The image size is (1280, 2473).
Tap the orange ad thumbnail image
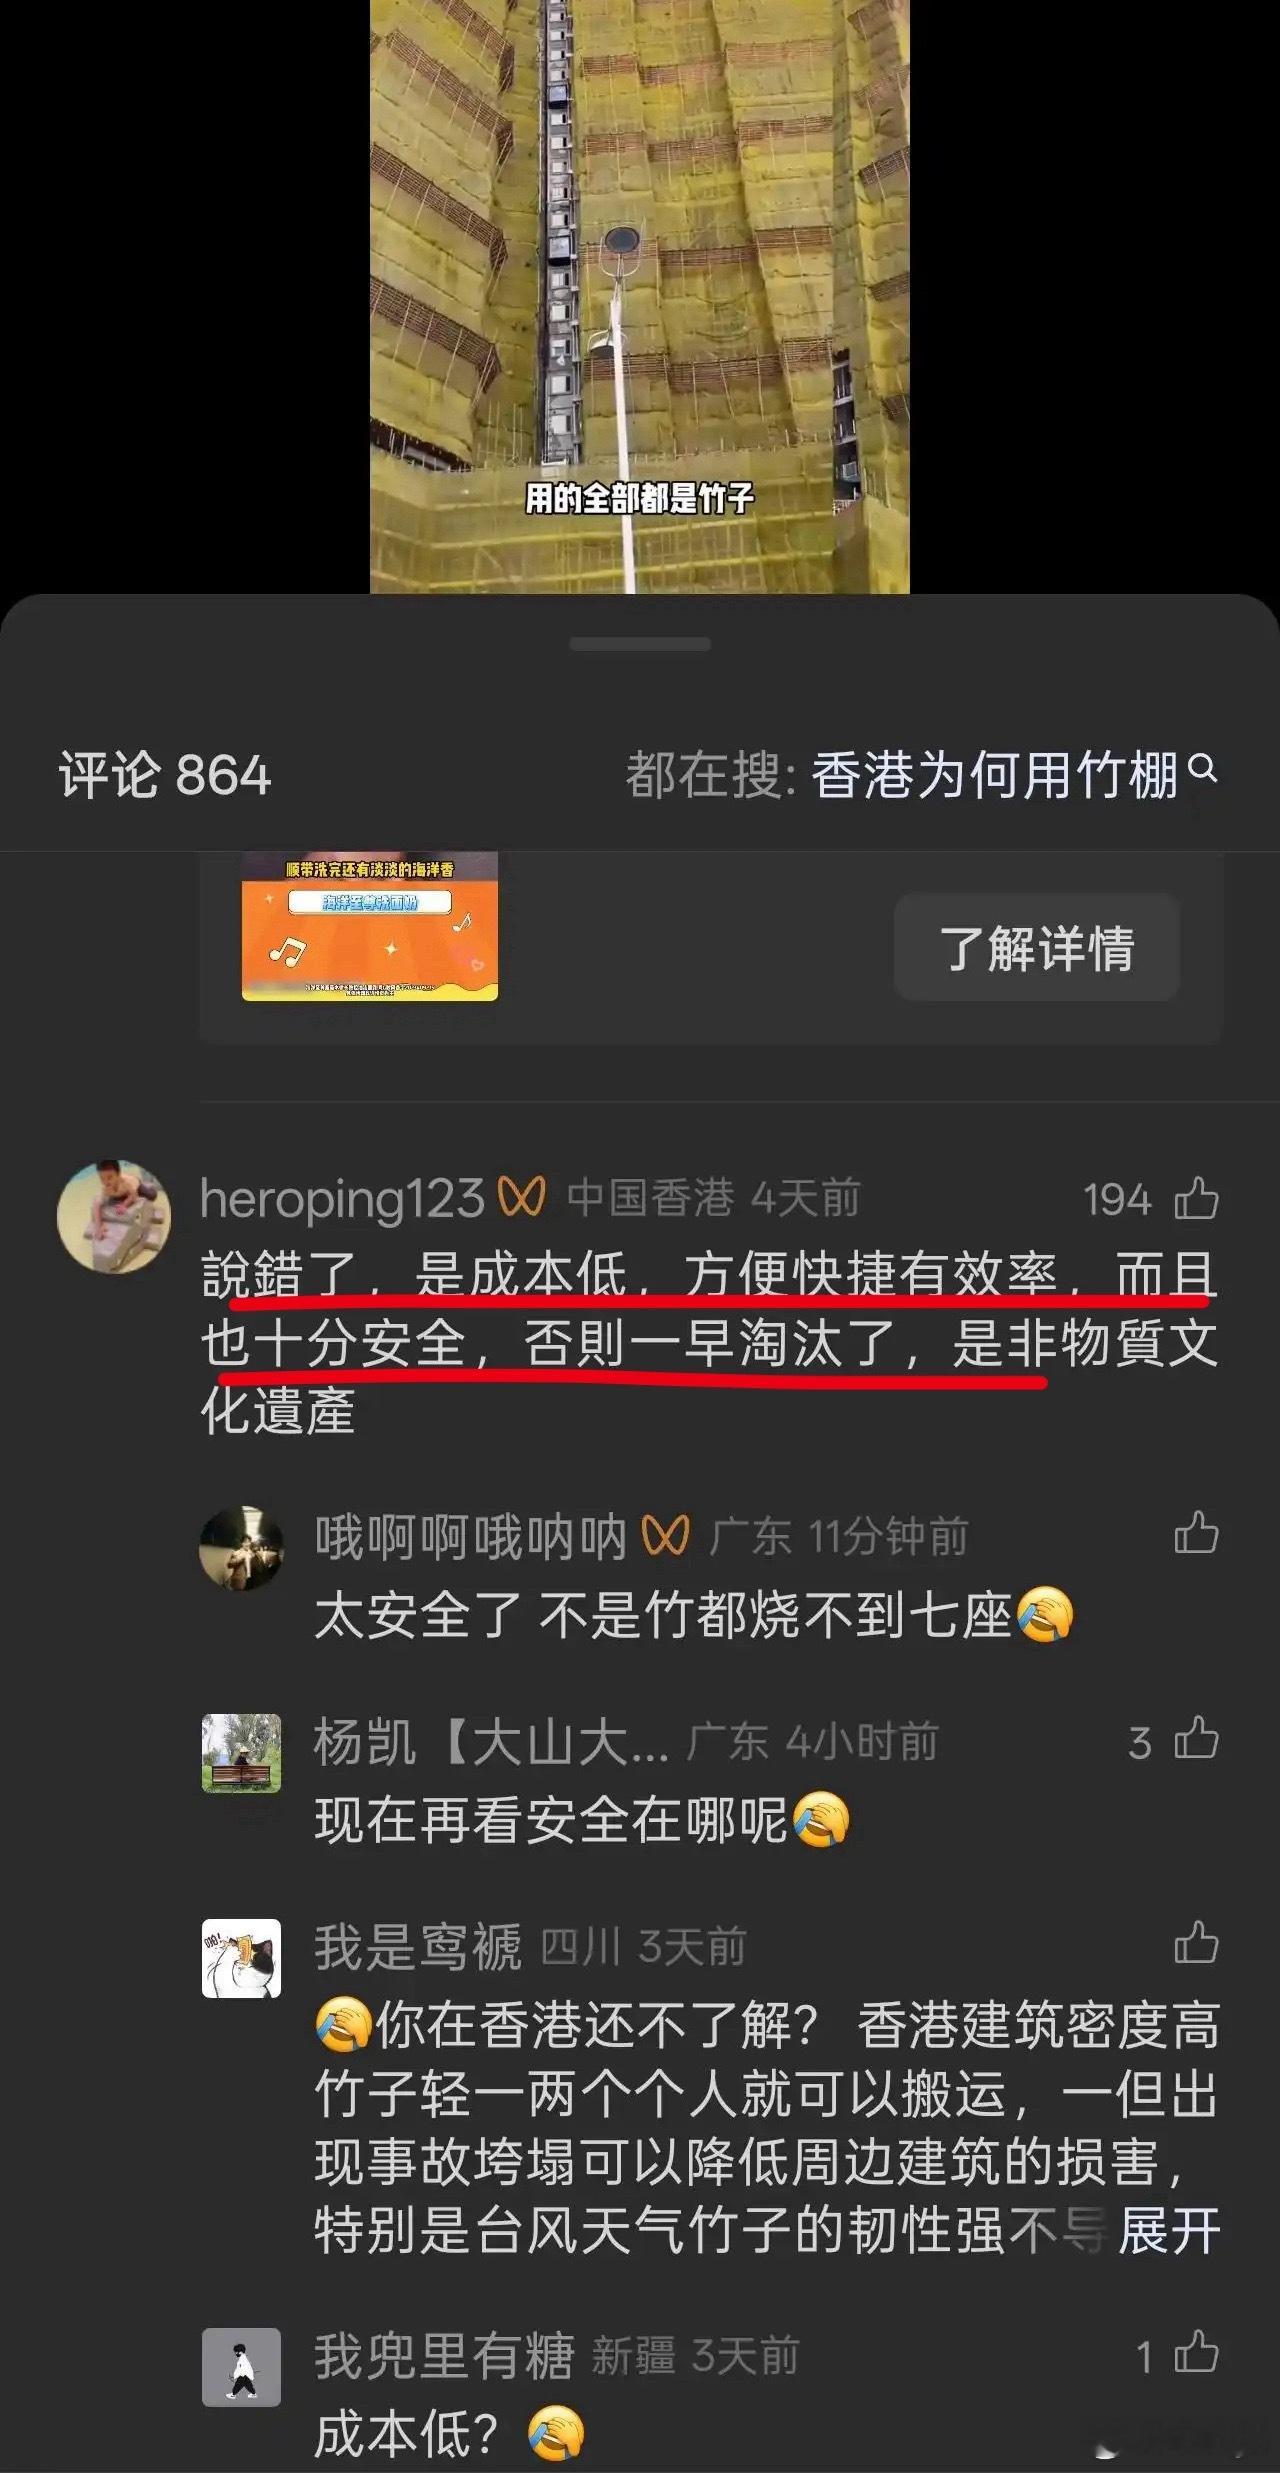pos(369,926)
